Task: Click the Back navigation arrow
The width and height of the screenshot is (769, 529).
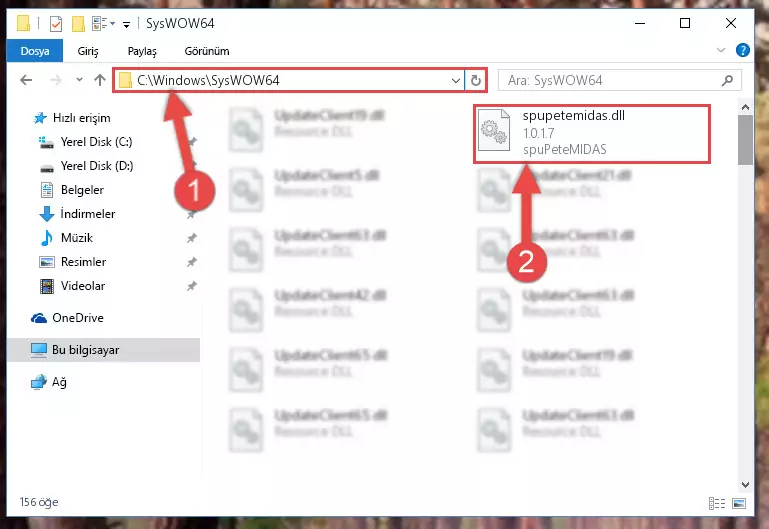Action: (x=26, y=80)
